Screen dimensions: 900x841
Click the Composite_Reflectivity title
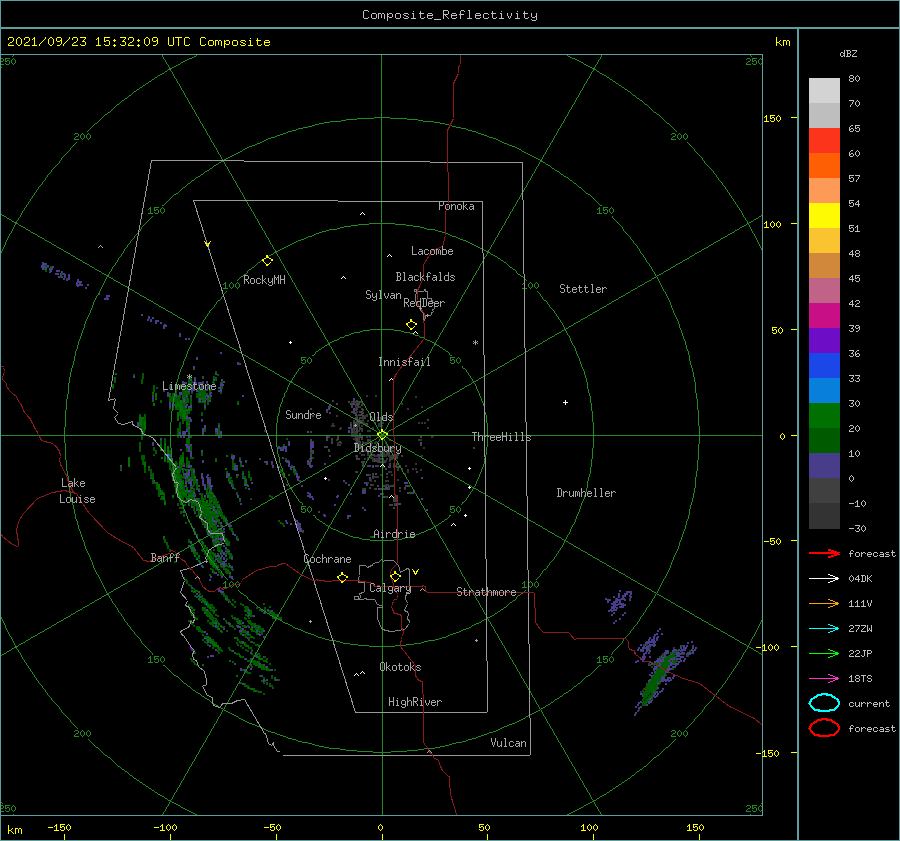pyautogui.click(x=450, y=15)
